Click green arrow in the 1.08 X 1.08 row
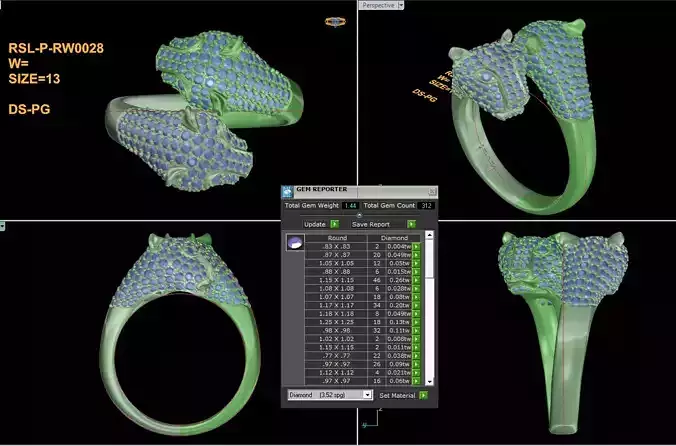 tap(416, 289)
